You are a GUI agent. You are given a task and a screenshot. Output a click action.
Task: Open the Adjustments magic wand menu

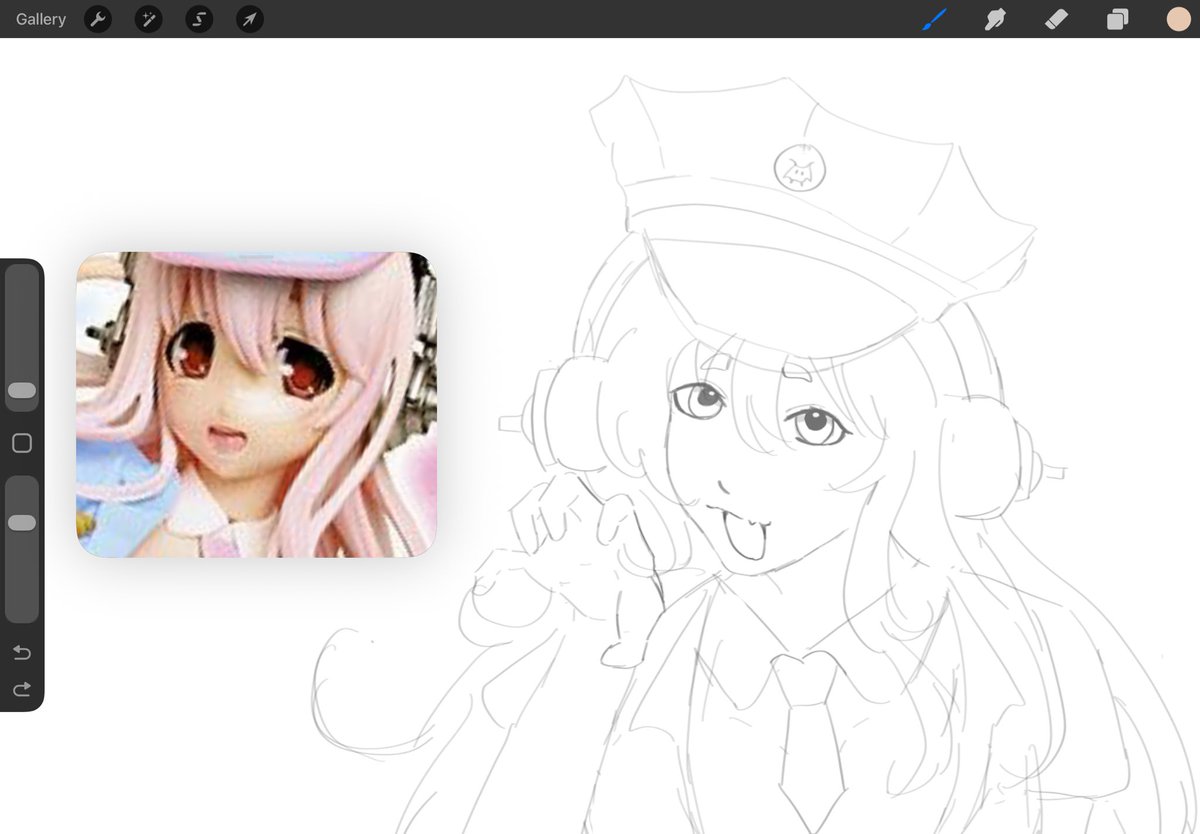148,19
